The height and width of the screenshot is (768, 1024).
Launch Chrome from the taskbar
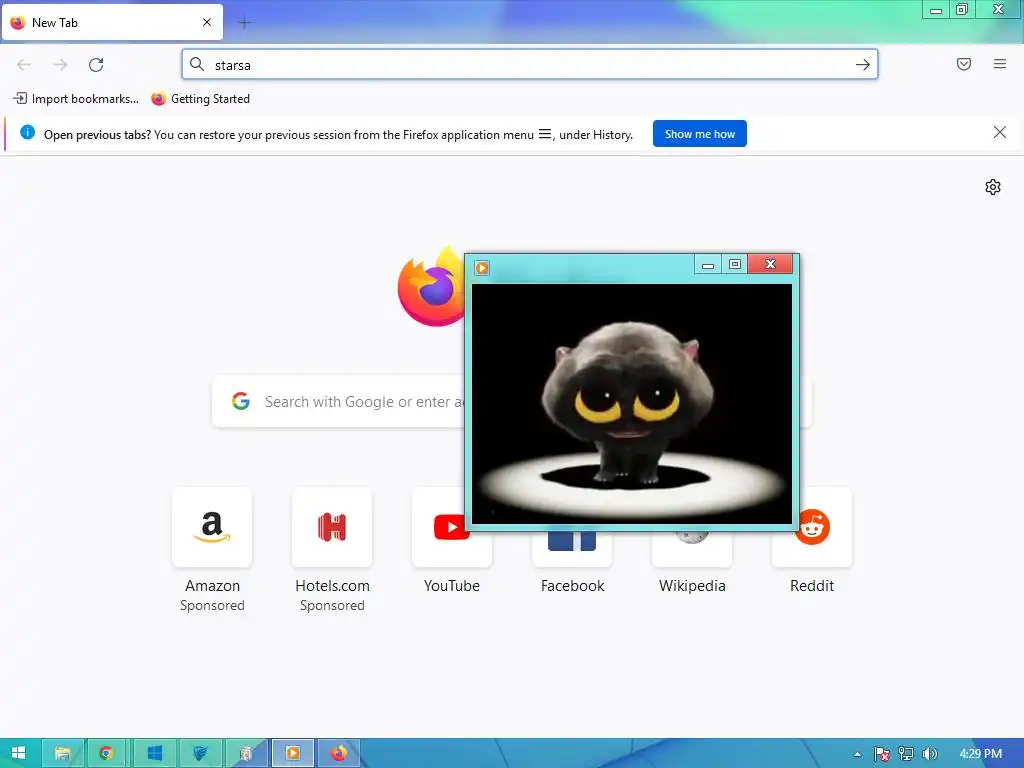pos(106,754)
